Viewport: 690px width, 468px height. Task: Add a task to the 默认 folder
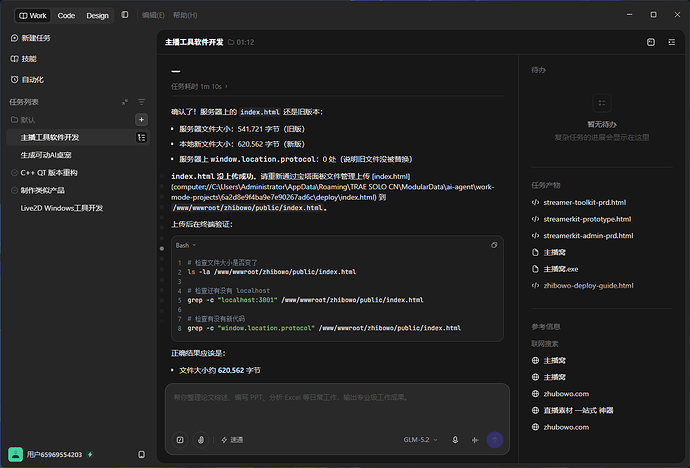point(141,120)
